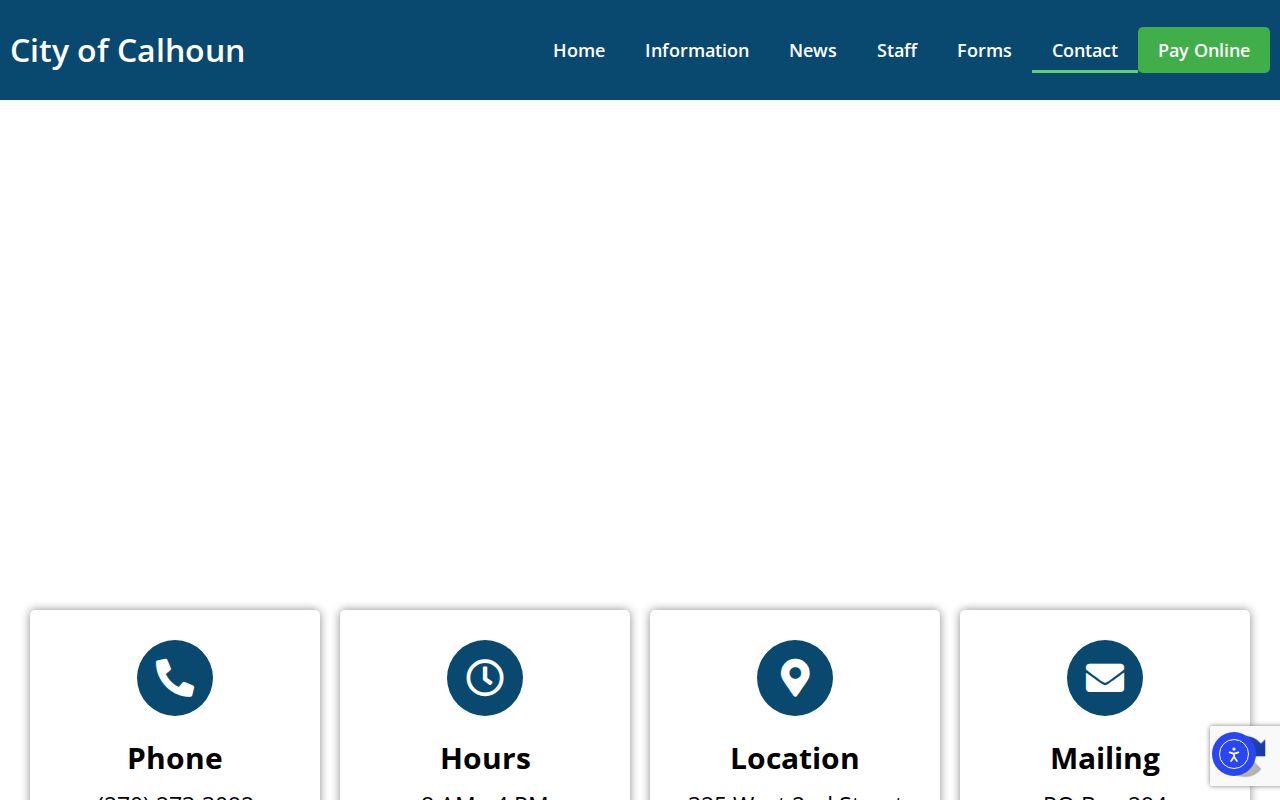Click the green Pay Online button
The image size is (1280, 800).
[1204, 50]
